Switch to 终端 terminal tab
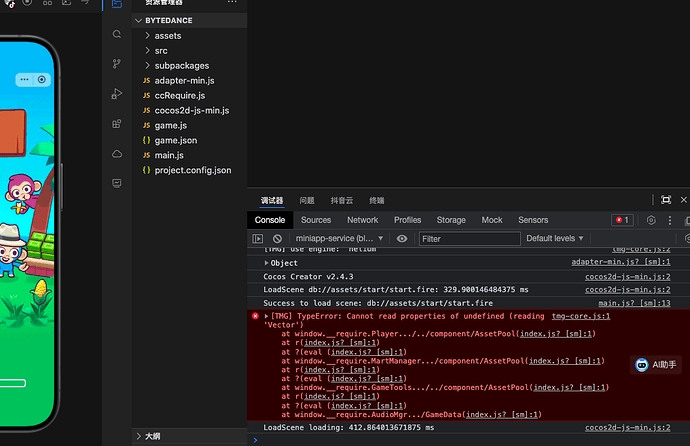This screenshot has height=446, width=690. click(377, 201)
